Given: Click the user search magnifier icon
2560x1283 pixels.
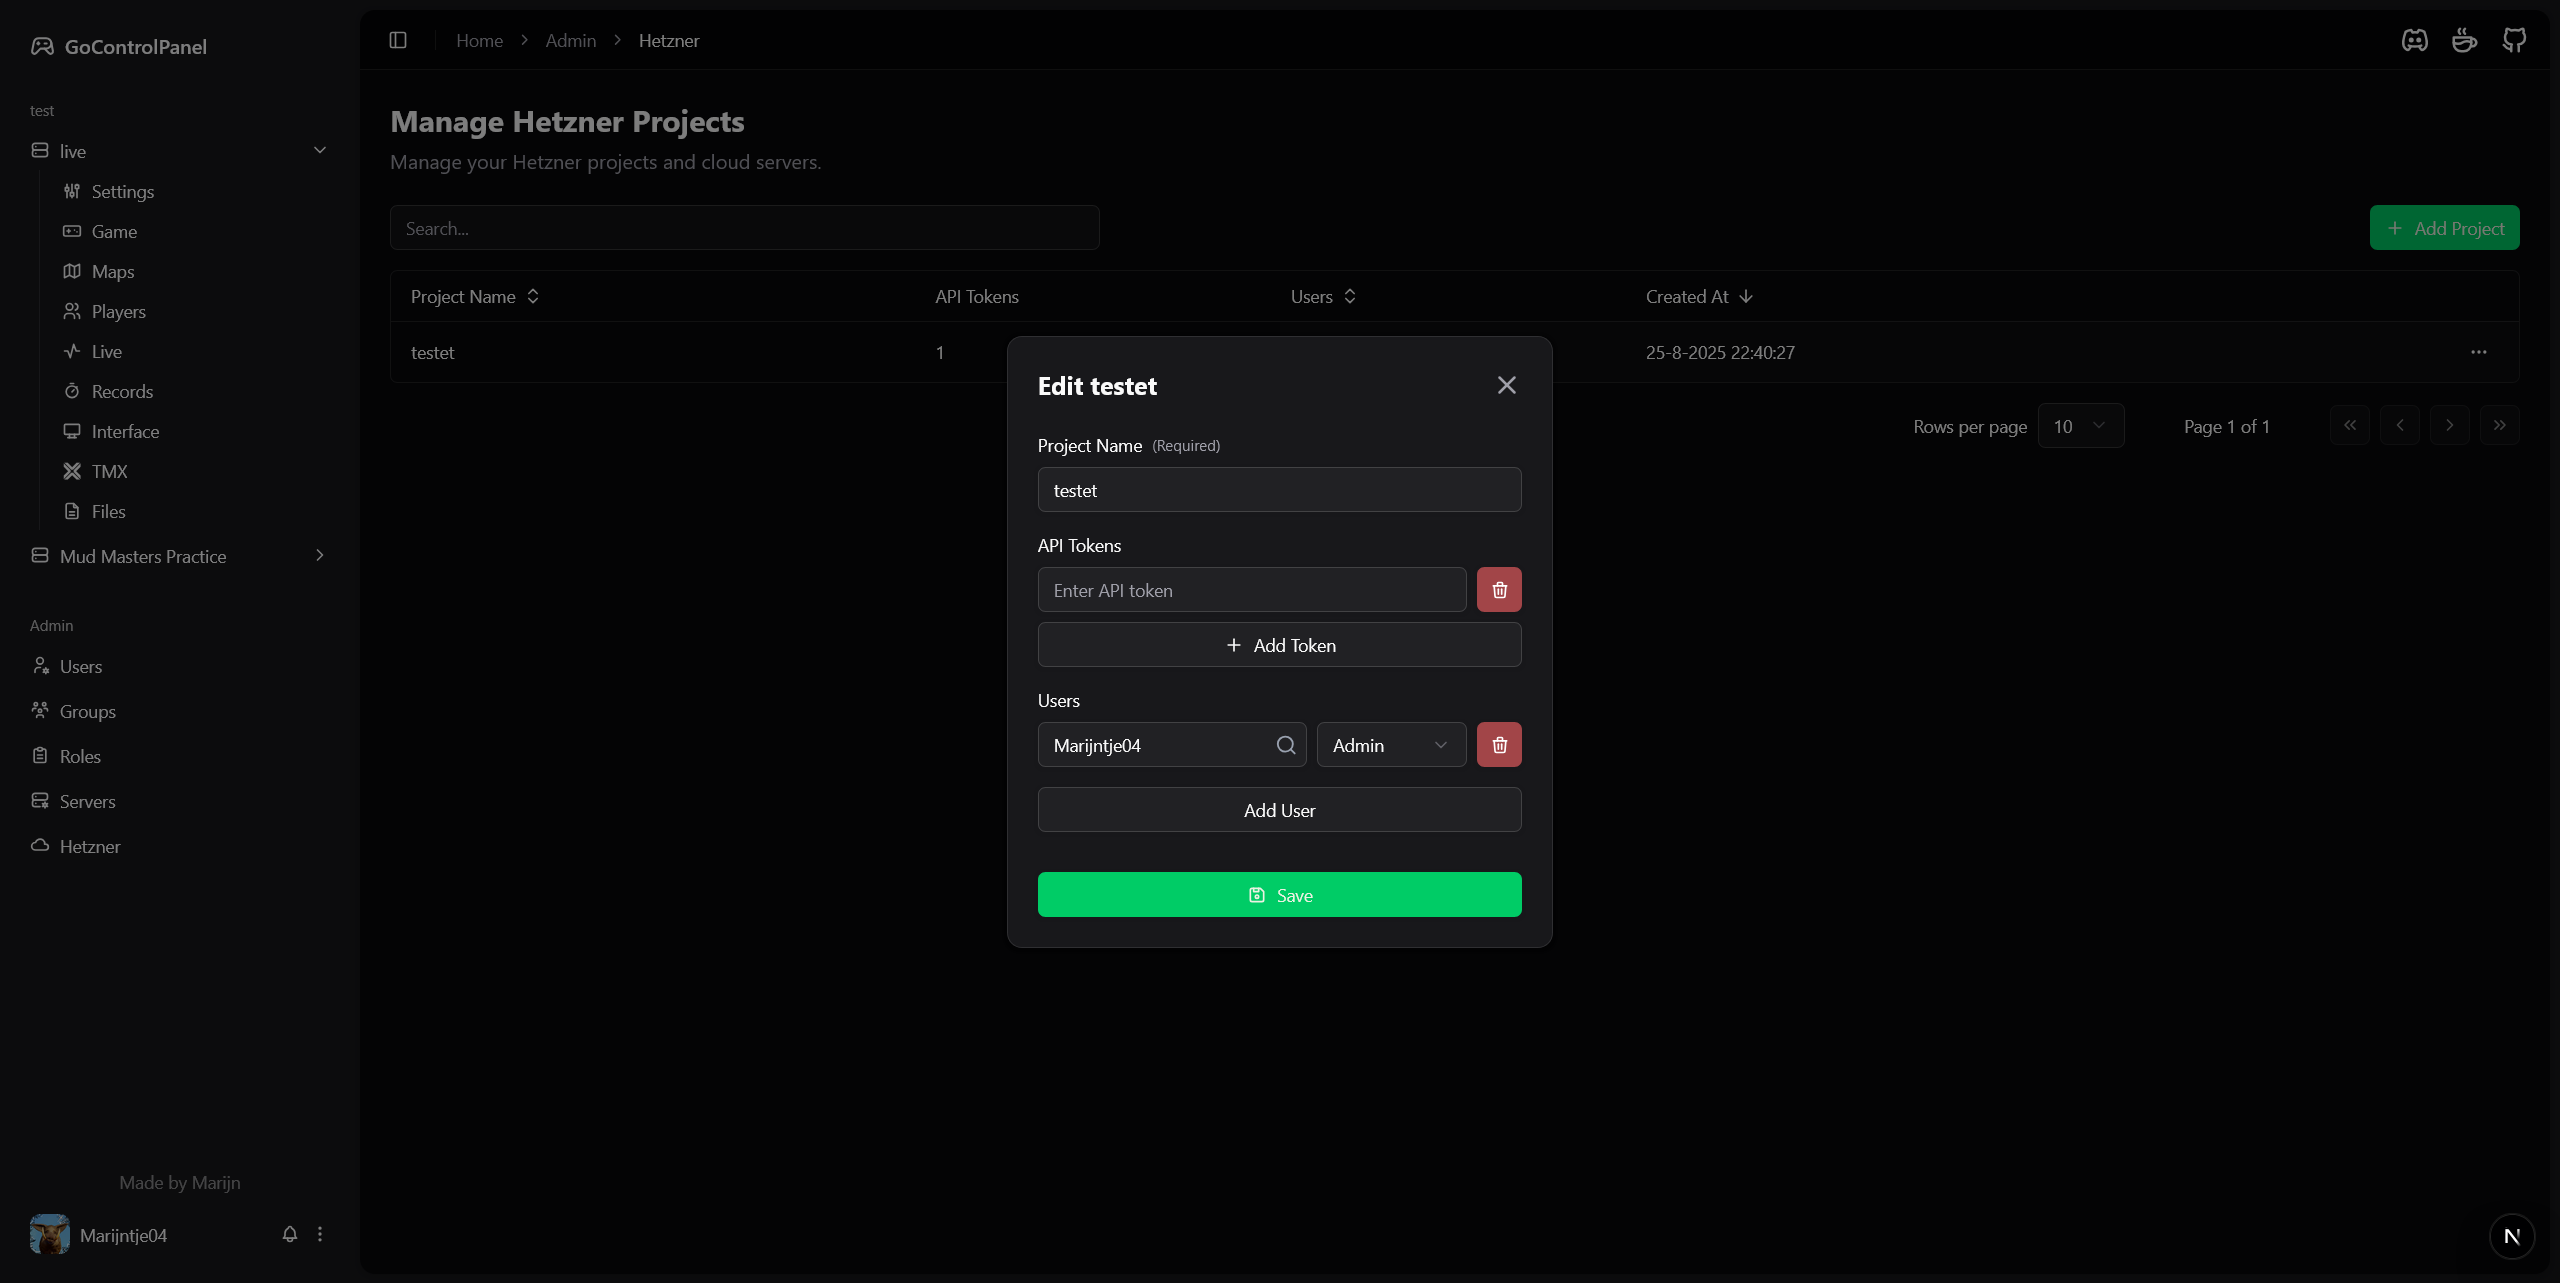Looking at the screenshot, I should 1286,745.
